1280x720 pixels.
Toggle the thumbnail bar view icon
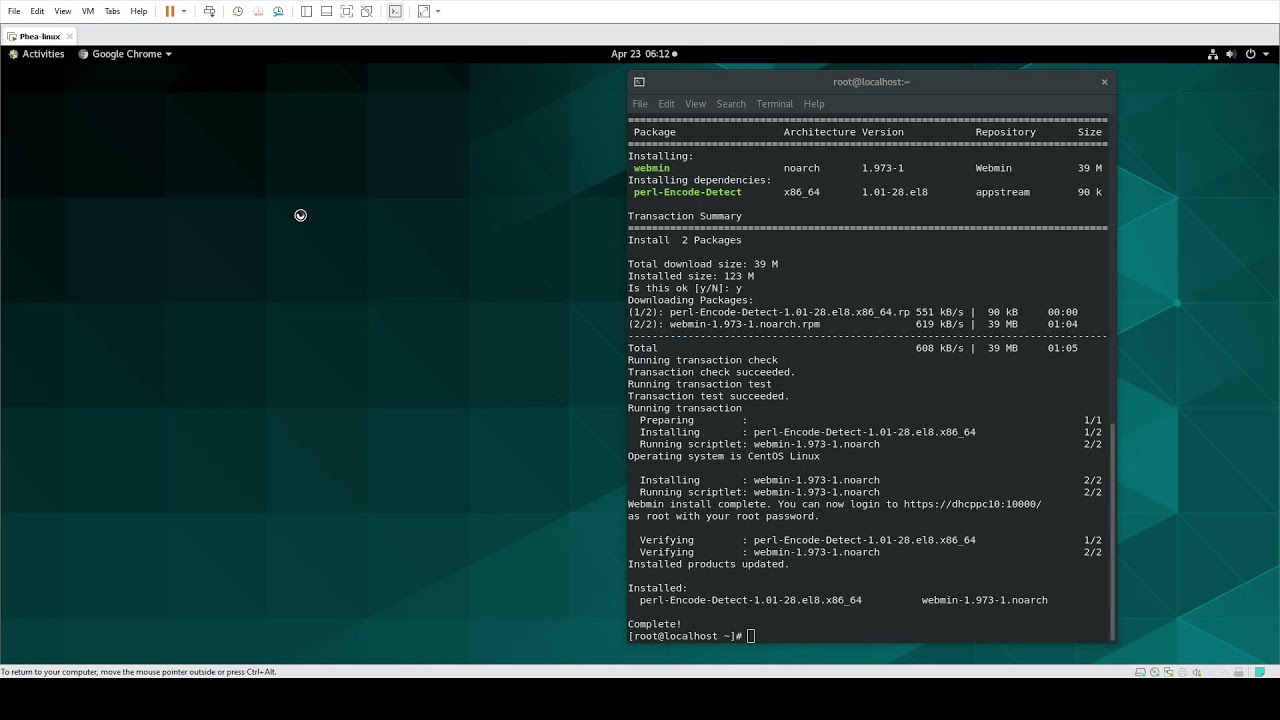326,11
